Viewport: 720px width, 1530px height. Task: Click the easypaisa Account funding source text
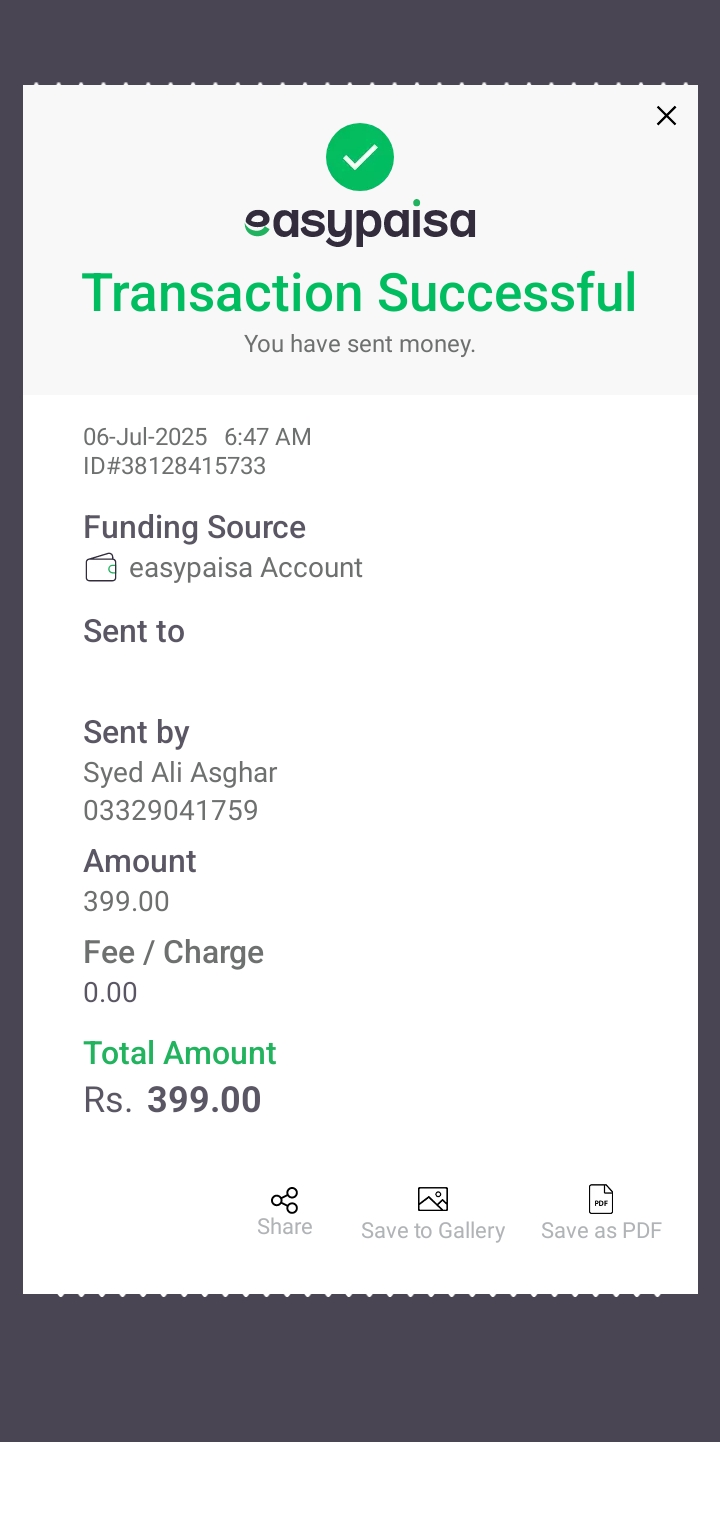pyautogui.click(x=246, y=568)
